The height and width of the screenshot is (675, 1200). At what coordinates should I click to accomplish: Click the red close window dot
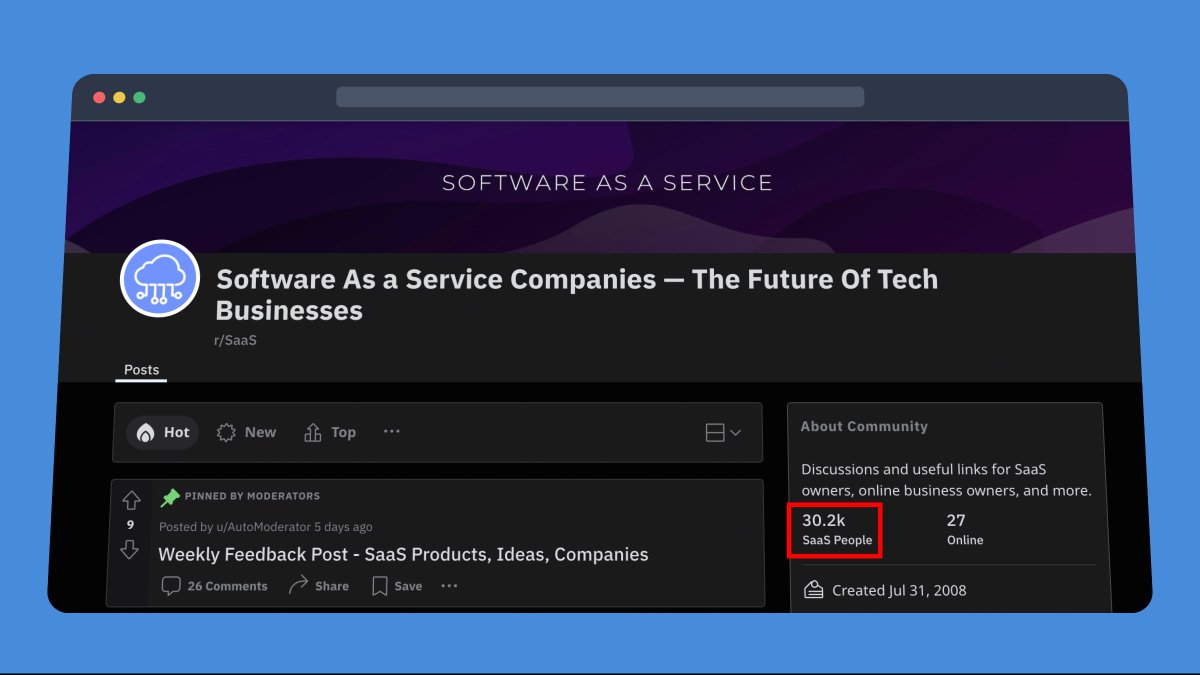(99, 97)
